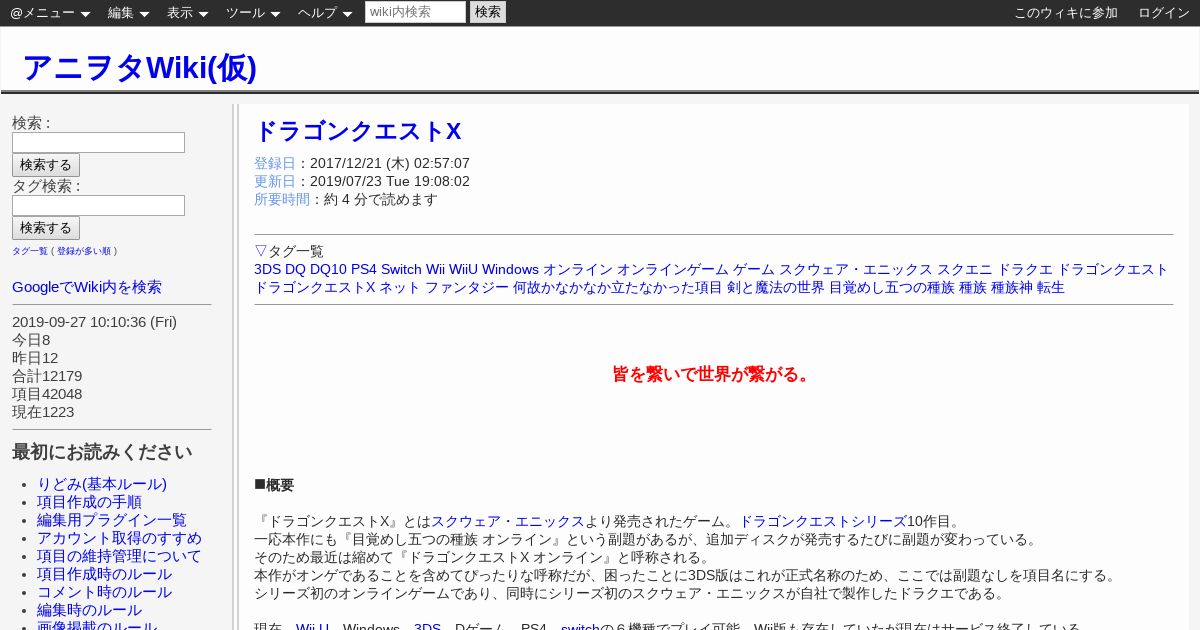Click the 登録日 label link
The image size is (1200, 630).
tap(275, 163)
